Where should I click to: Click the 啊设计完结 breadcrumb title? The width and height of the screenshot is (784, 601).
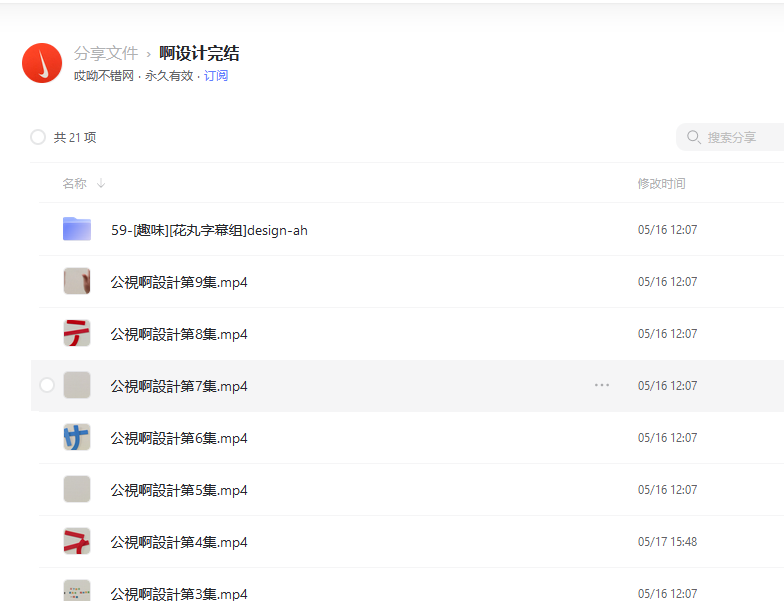coord(199,54)
